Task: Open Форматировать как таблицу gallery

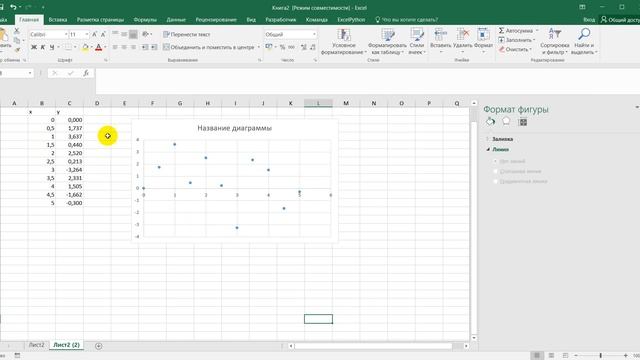Action: (387, 41)
